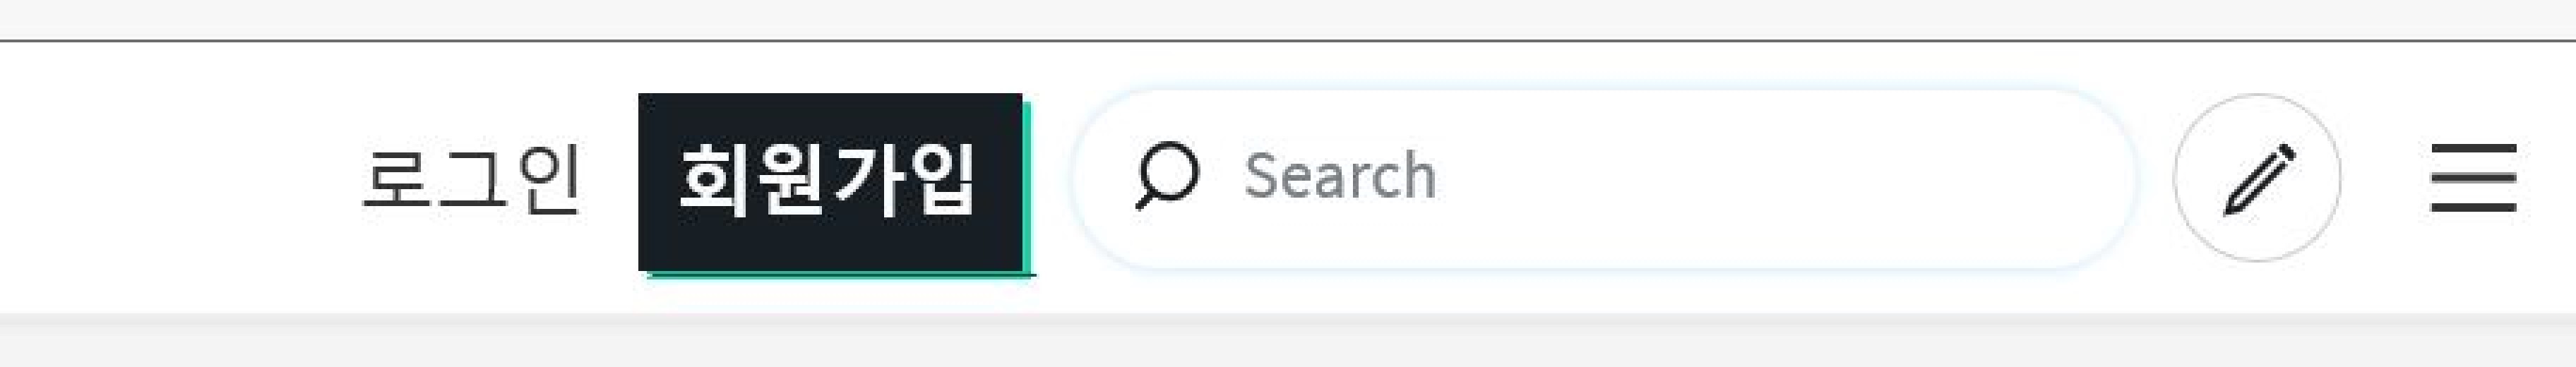The width and height of the screenshot is (2576, 367).
Task: Go to sign-up via 회원가입
Action: click(831, 182)
